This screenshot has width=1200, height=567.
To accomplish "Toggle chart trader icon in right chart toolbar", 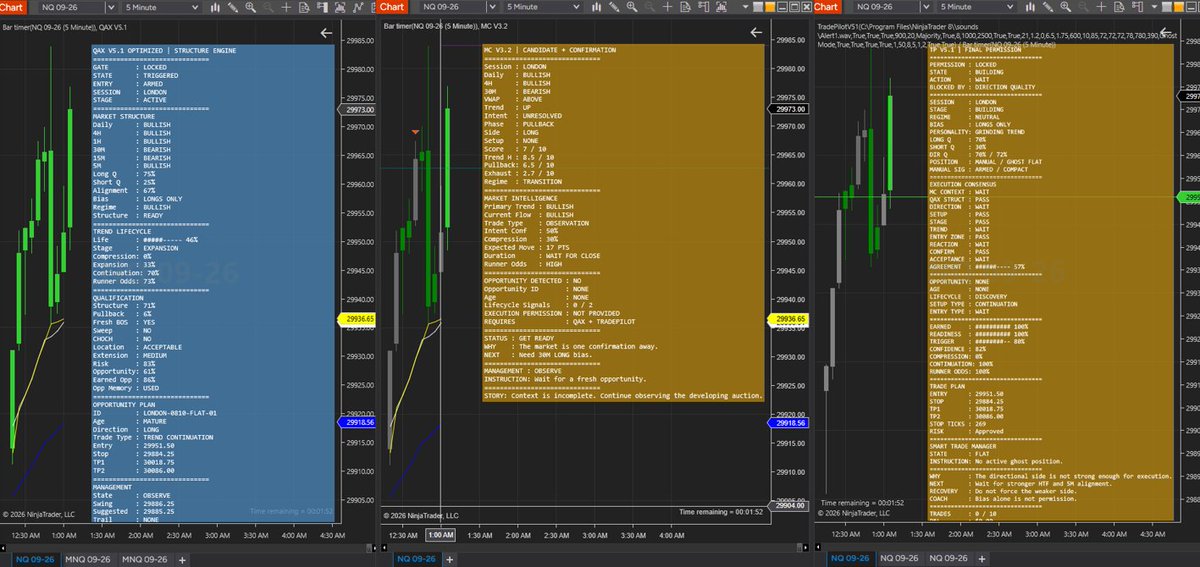I will [1137, 7].
